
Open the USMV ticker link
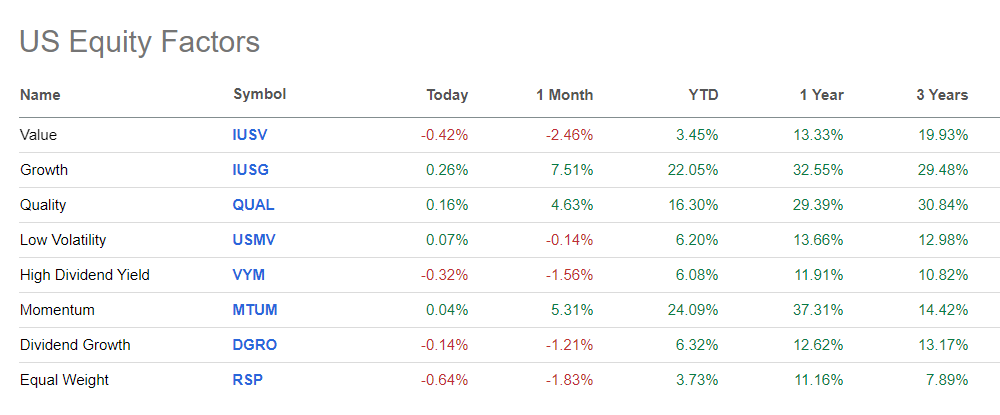pos(254,240)
